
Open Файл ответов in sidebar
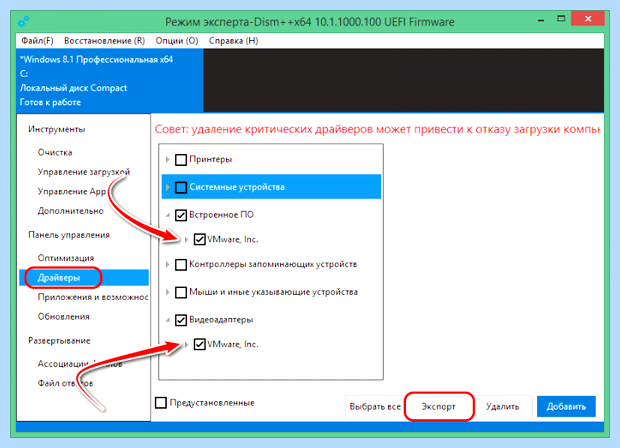click(x=65, y=383)
